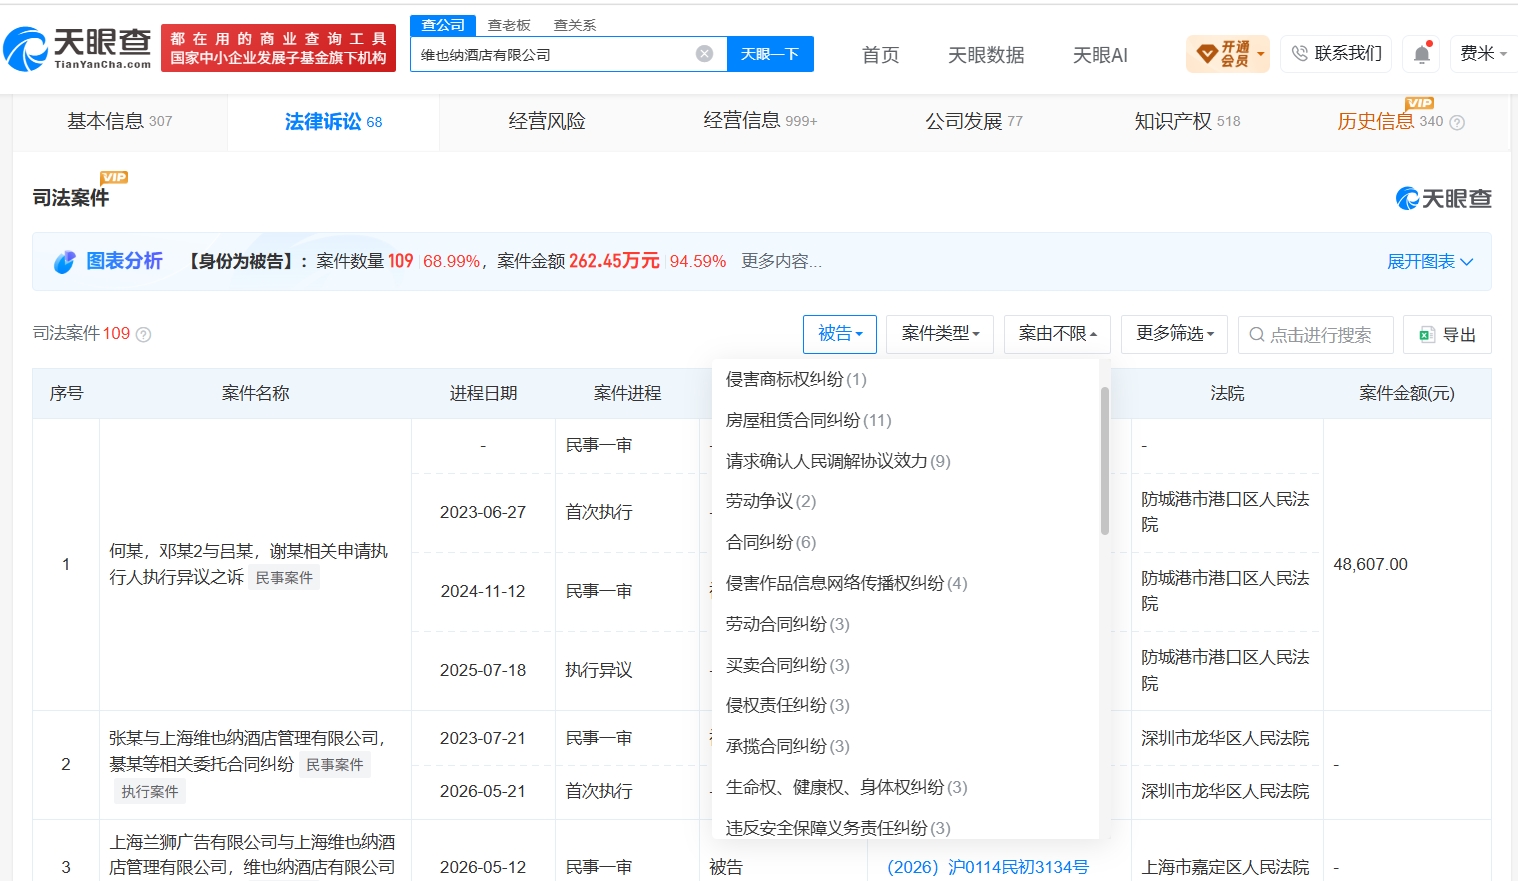
Task: Click the magnifier icon in the case search box
Action: (1257, 335)
